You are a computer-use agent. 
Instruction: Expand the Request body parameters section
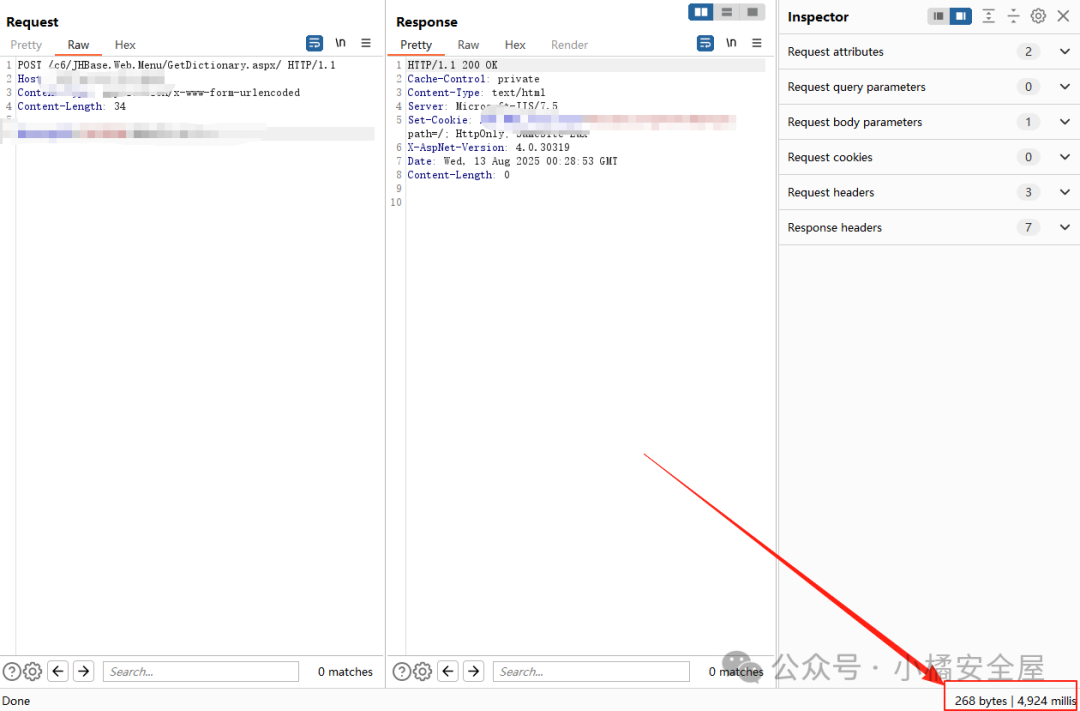point(1063,122)
